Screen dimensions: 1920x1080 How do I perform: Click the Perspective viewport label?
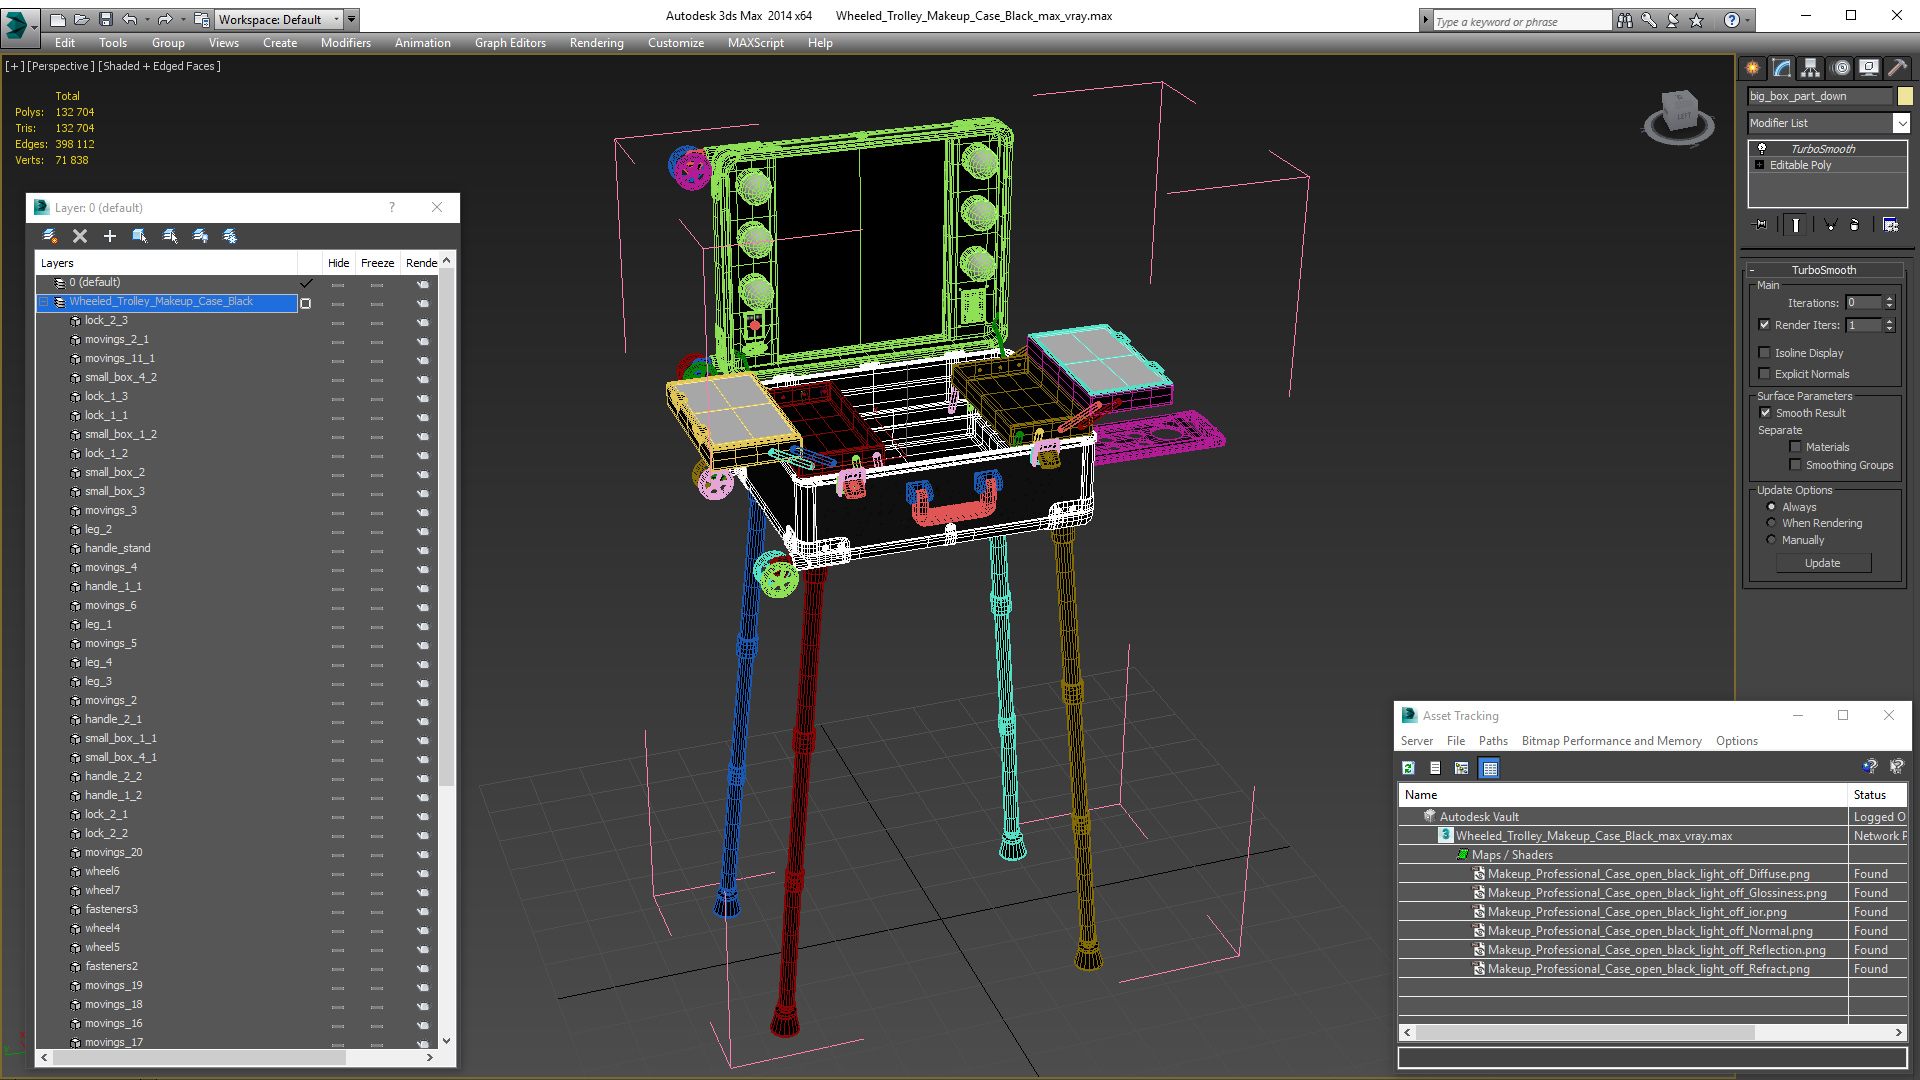61,66
